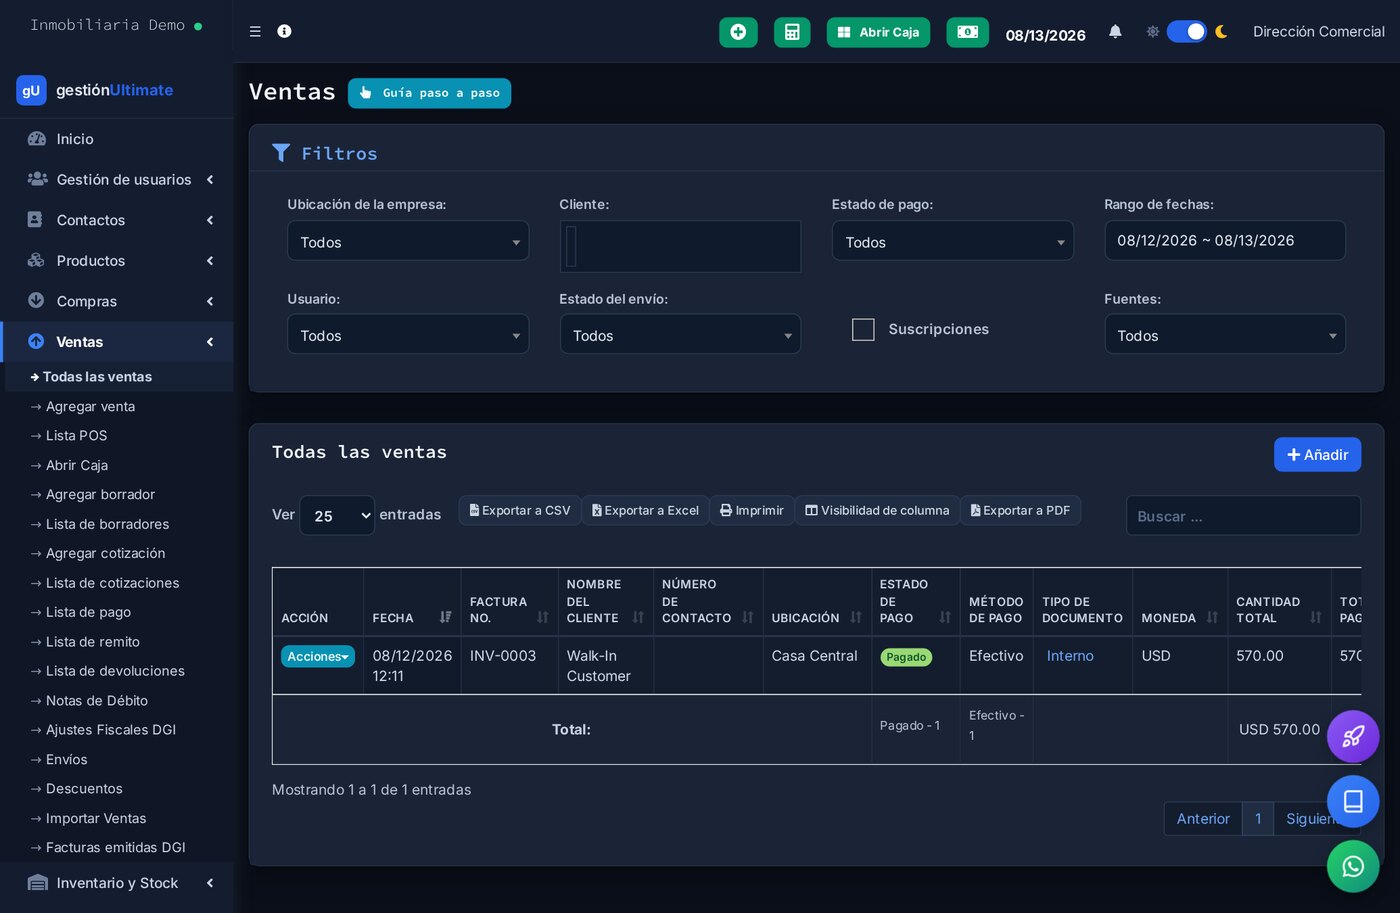Click the hamburger menu icon in header
Image resolution: width=1400 pixels, height=913 pixels.
[x=255, y=31]
